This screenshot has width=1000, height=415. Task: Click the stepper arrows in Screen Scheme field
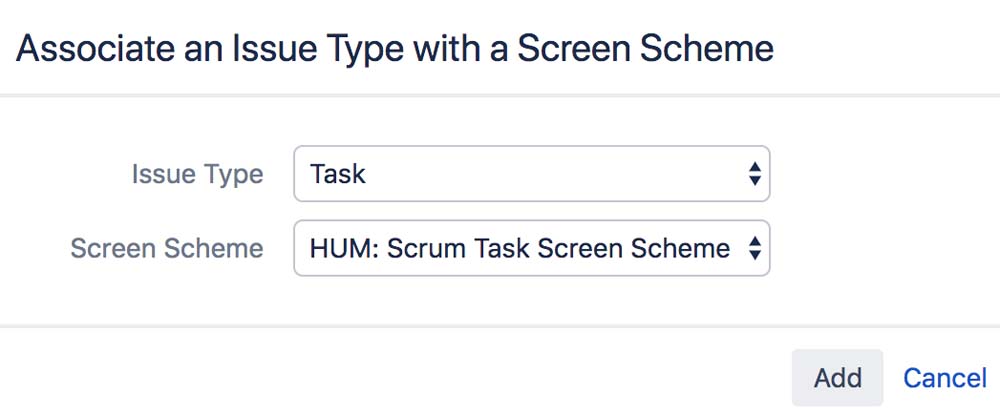point(755,248)
